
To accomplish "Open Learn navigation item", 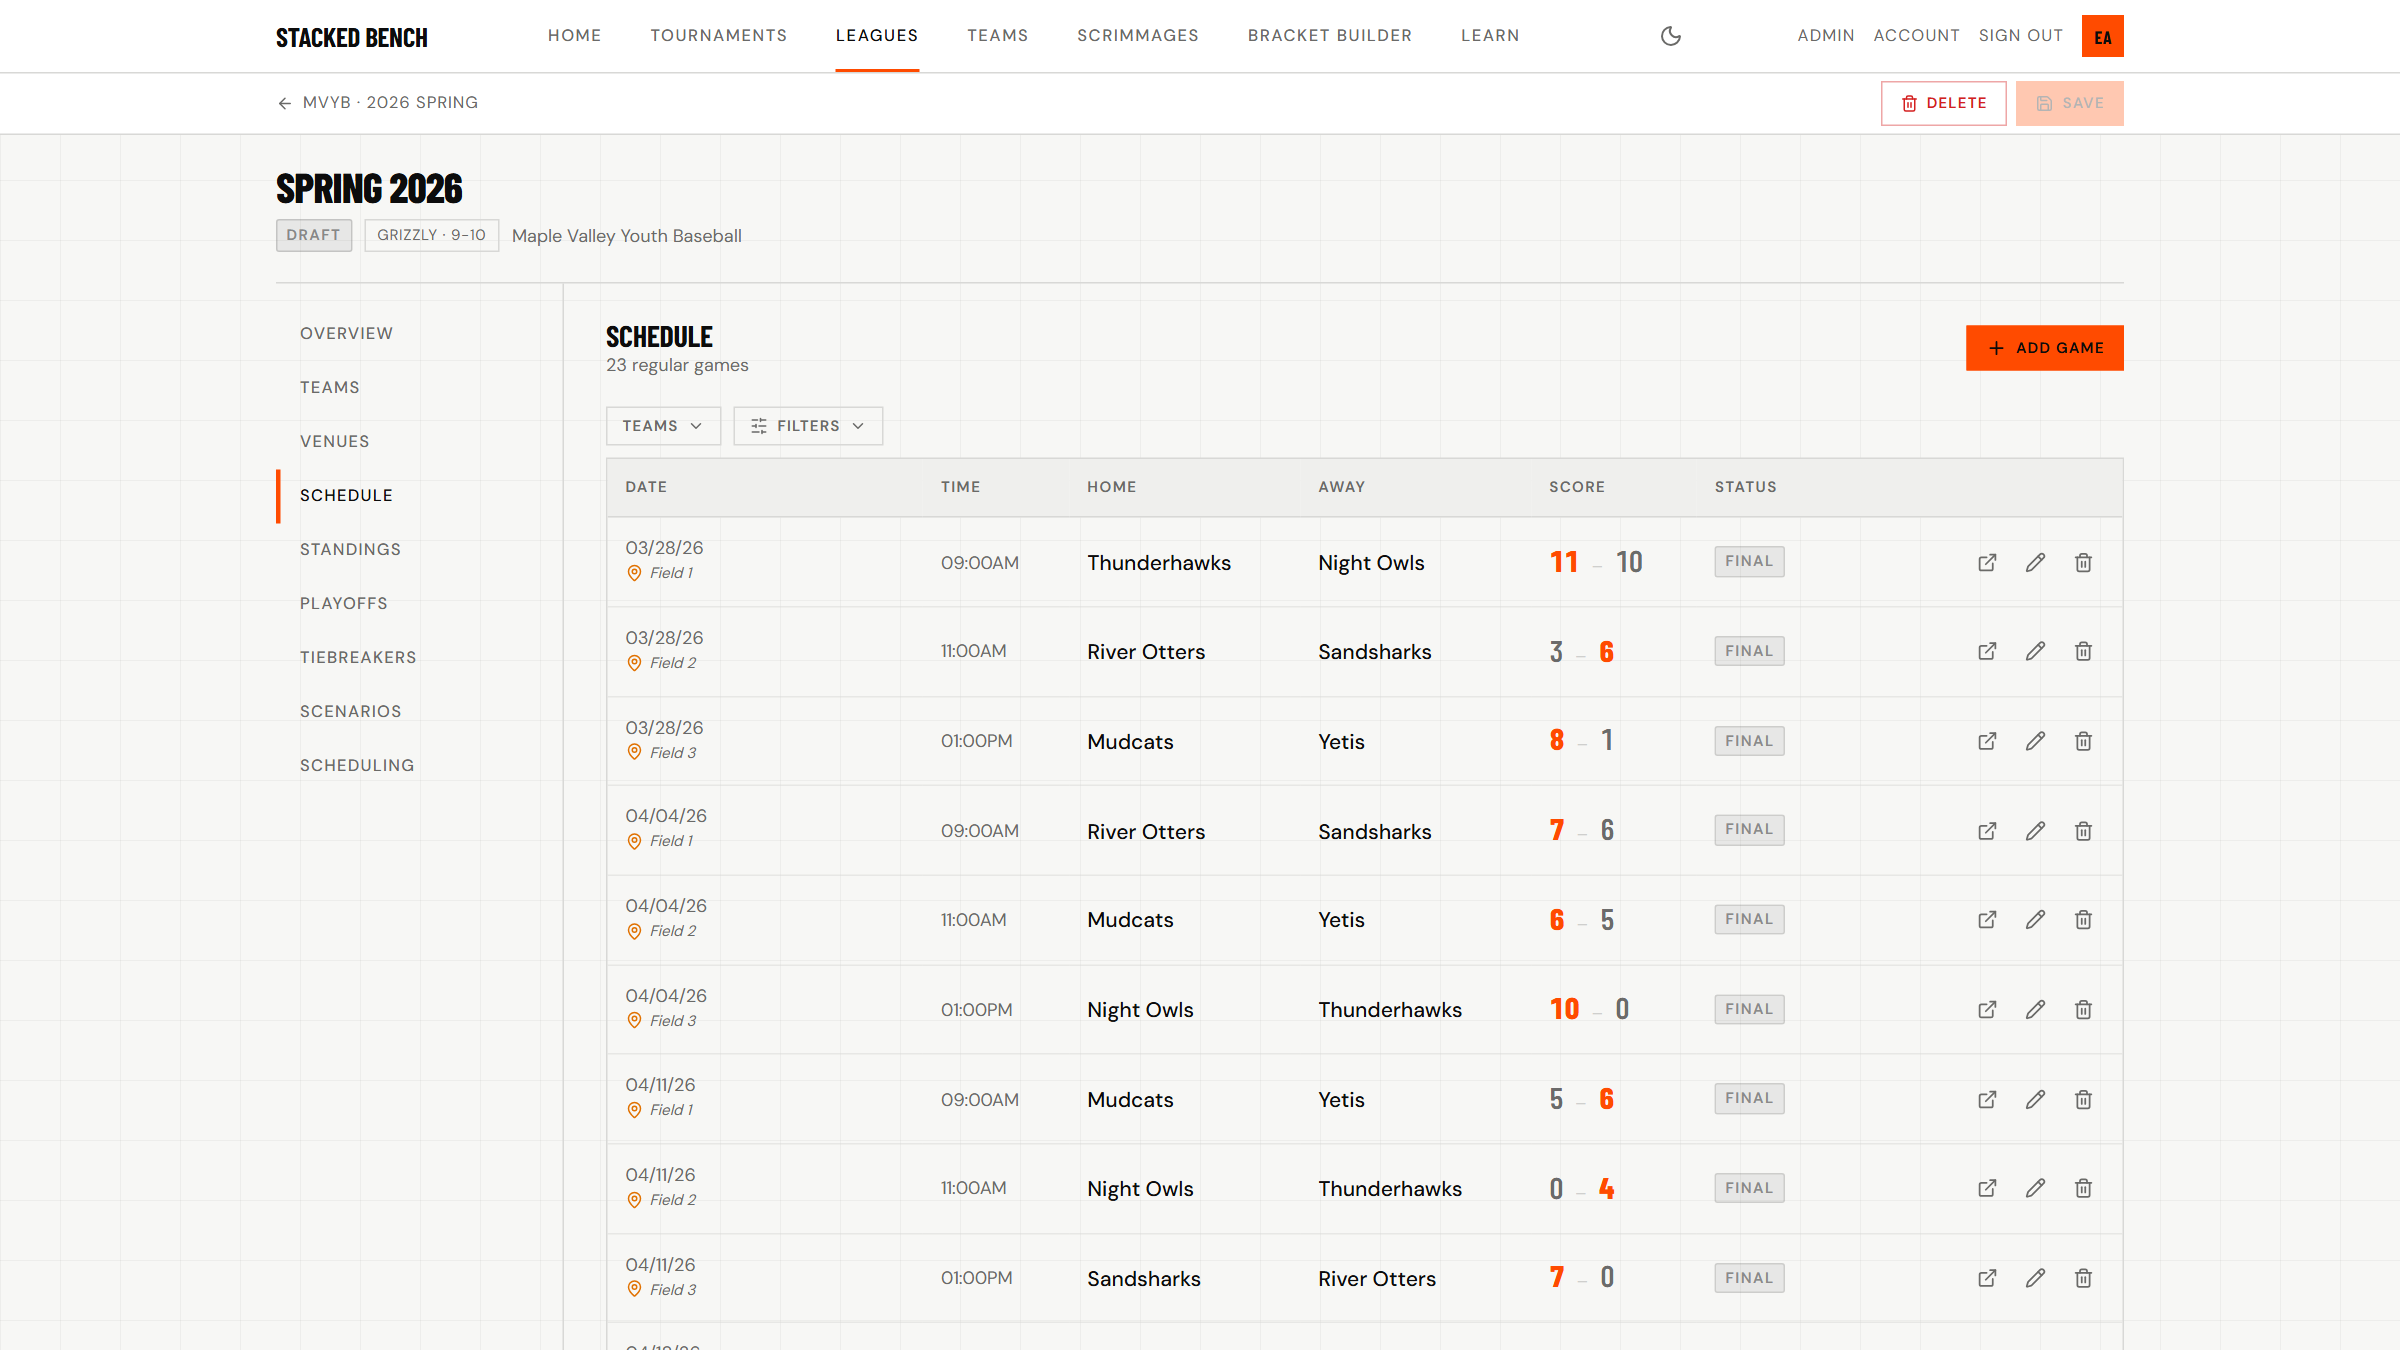I will pos(1490,36).
